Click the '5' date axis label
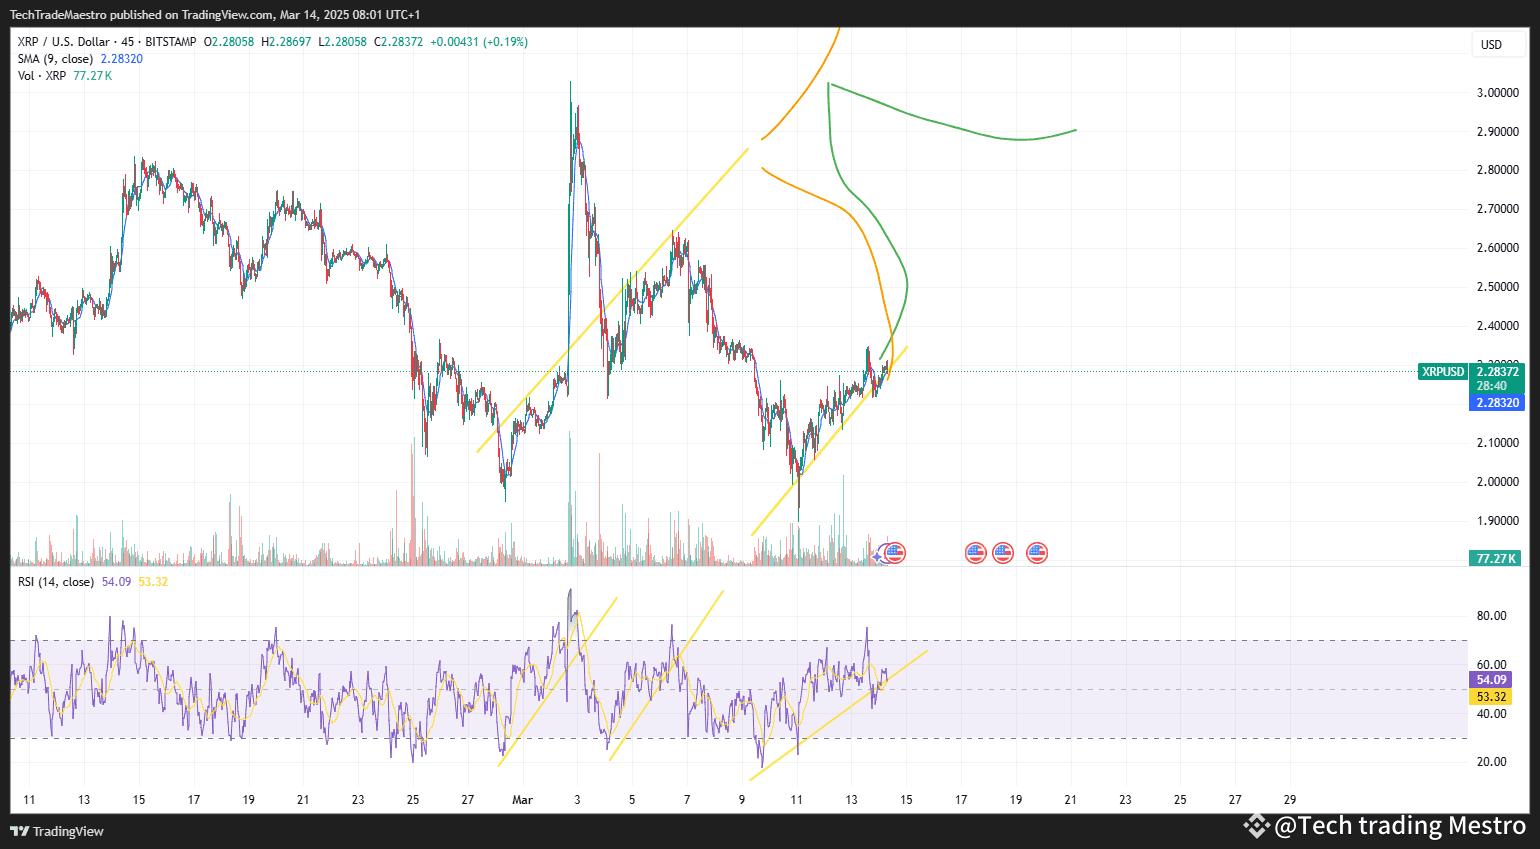1540x849 pixels. pos(632,800)
